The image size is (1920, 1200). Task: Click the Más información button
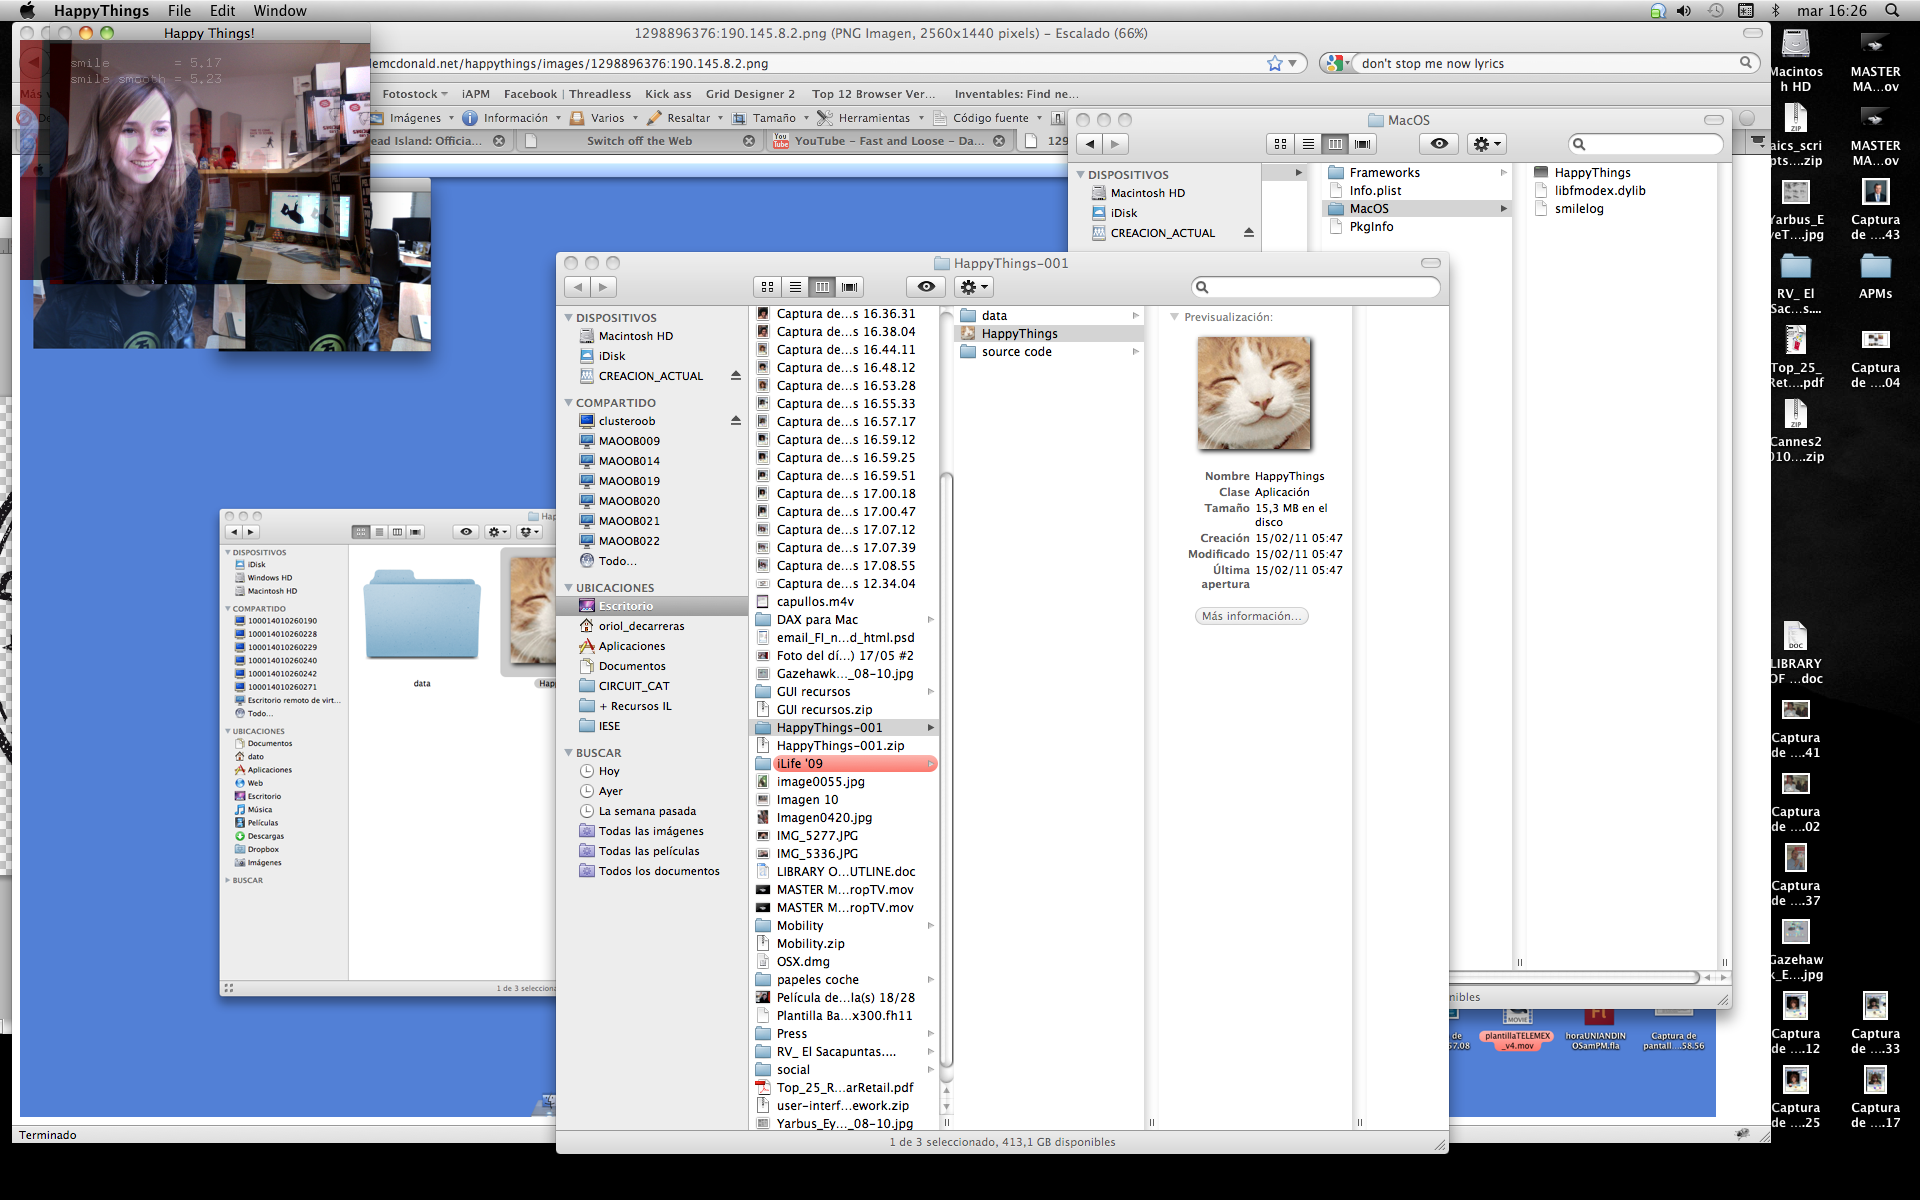coord(1251,616)
